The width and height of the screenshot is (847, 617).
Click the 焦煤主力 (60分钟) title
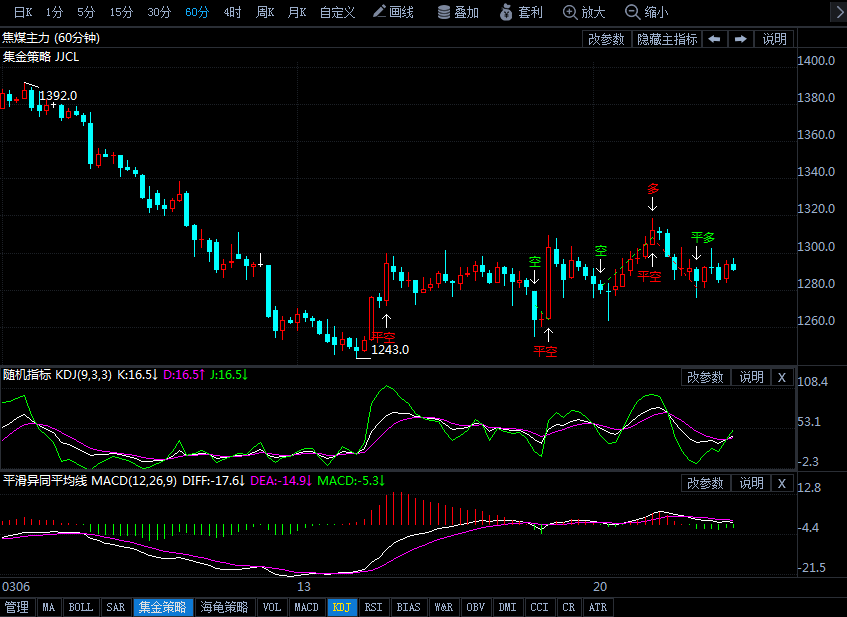click(51, 38)
